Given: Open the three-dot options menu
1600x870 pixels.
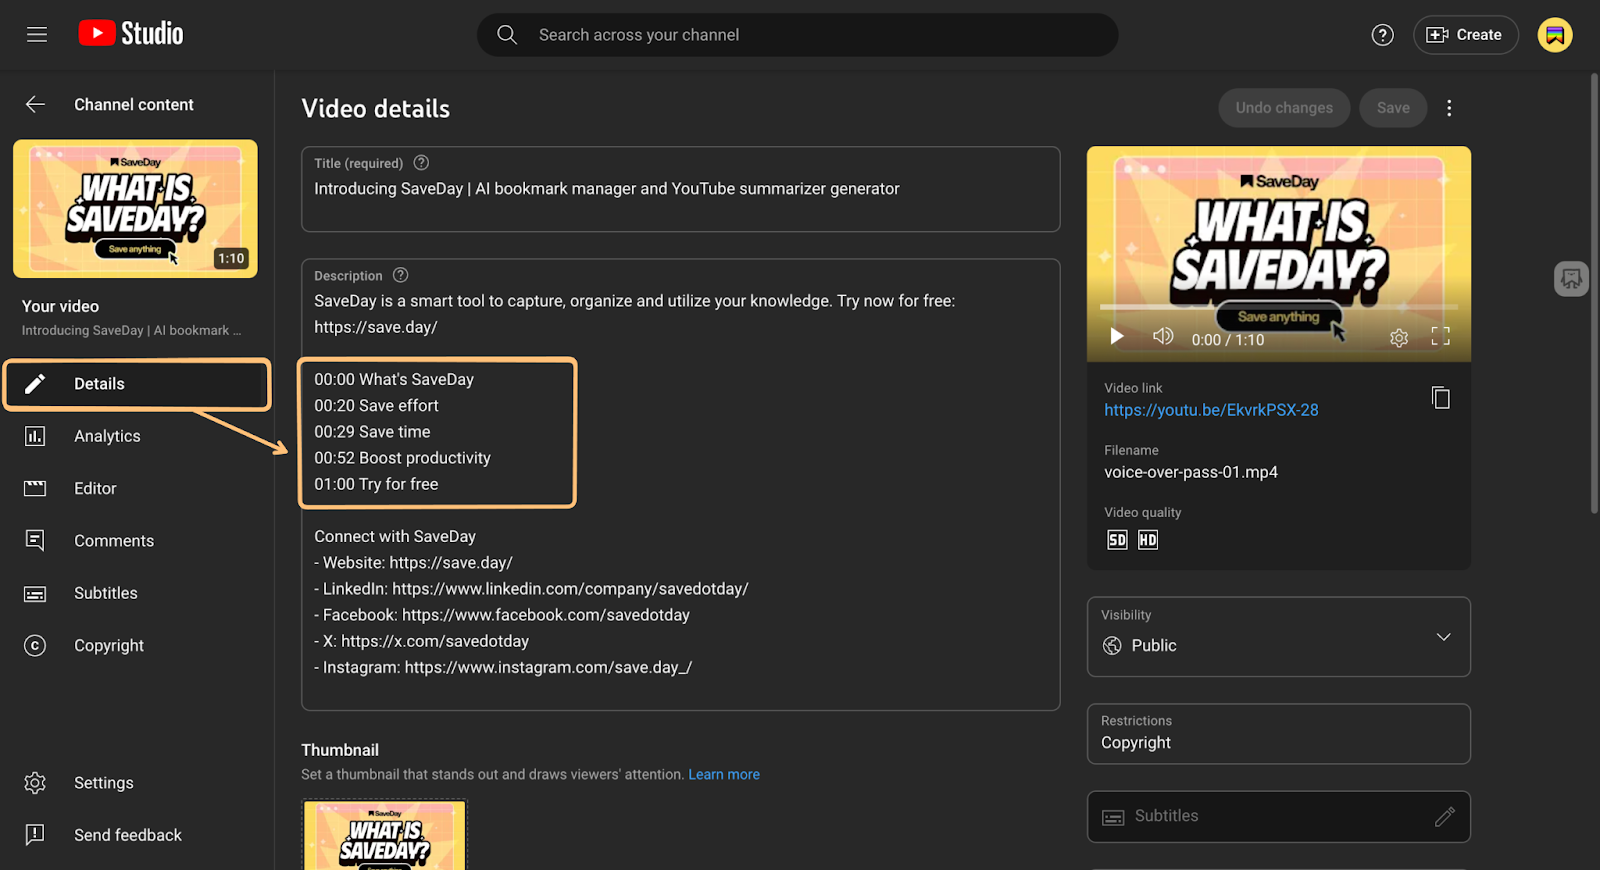Looking at the screenshot, I should tap(1449, 108).
